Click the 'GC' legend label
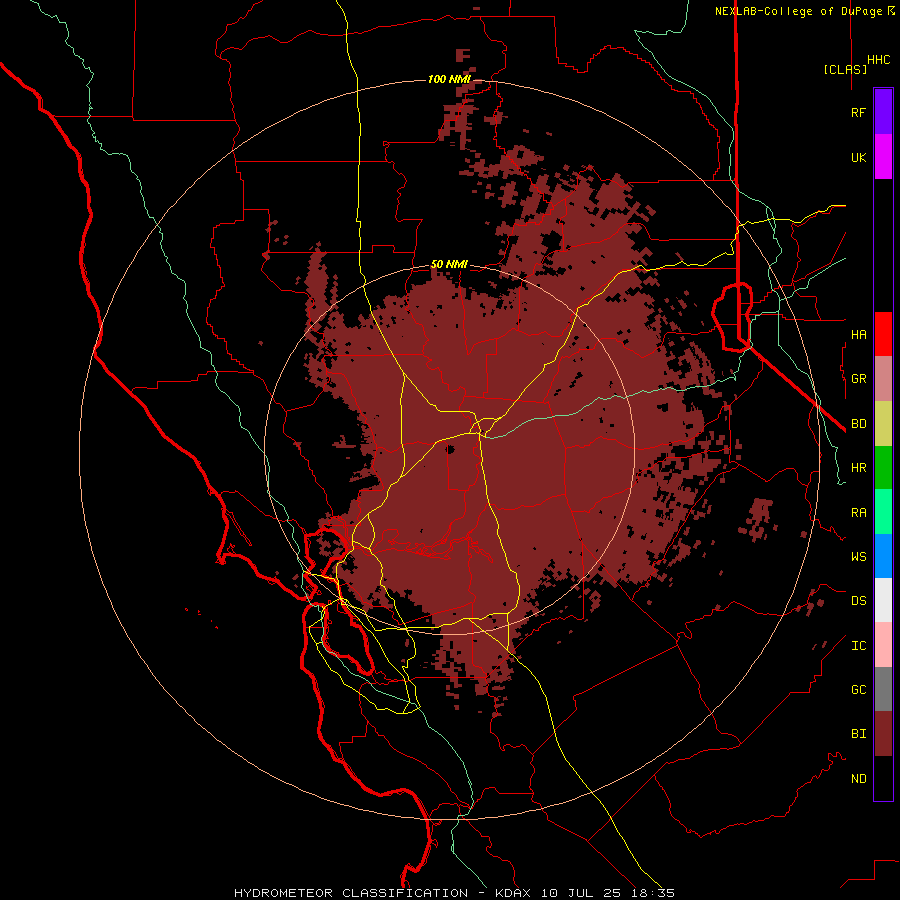This screenshot has height=900, width=900. click(858, 689)
